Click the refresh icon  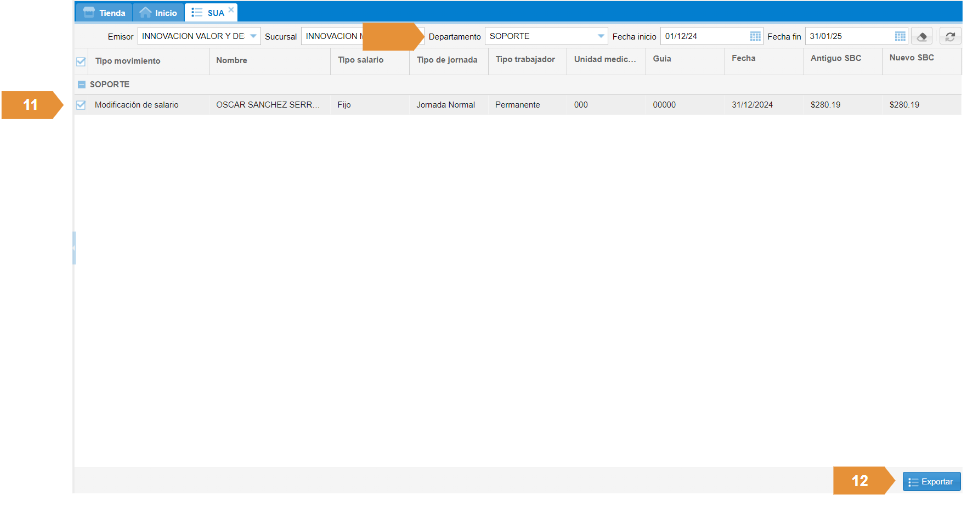point(949,36)
